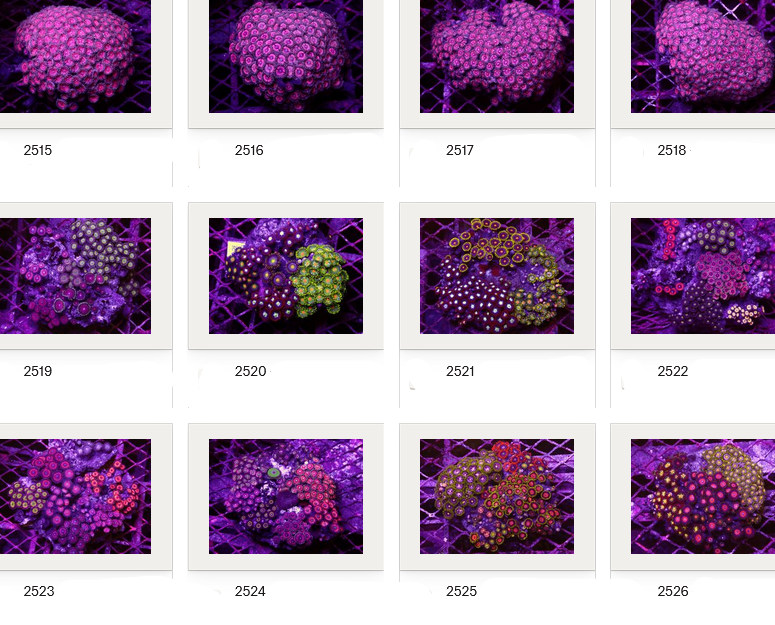Open coral photo thumbnail 2518
This screenshot has height=625, width=775.
(703, 56)
